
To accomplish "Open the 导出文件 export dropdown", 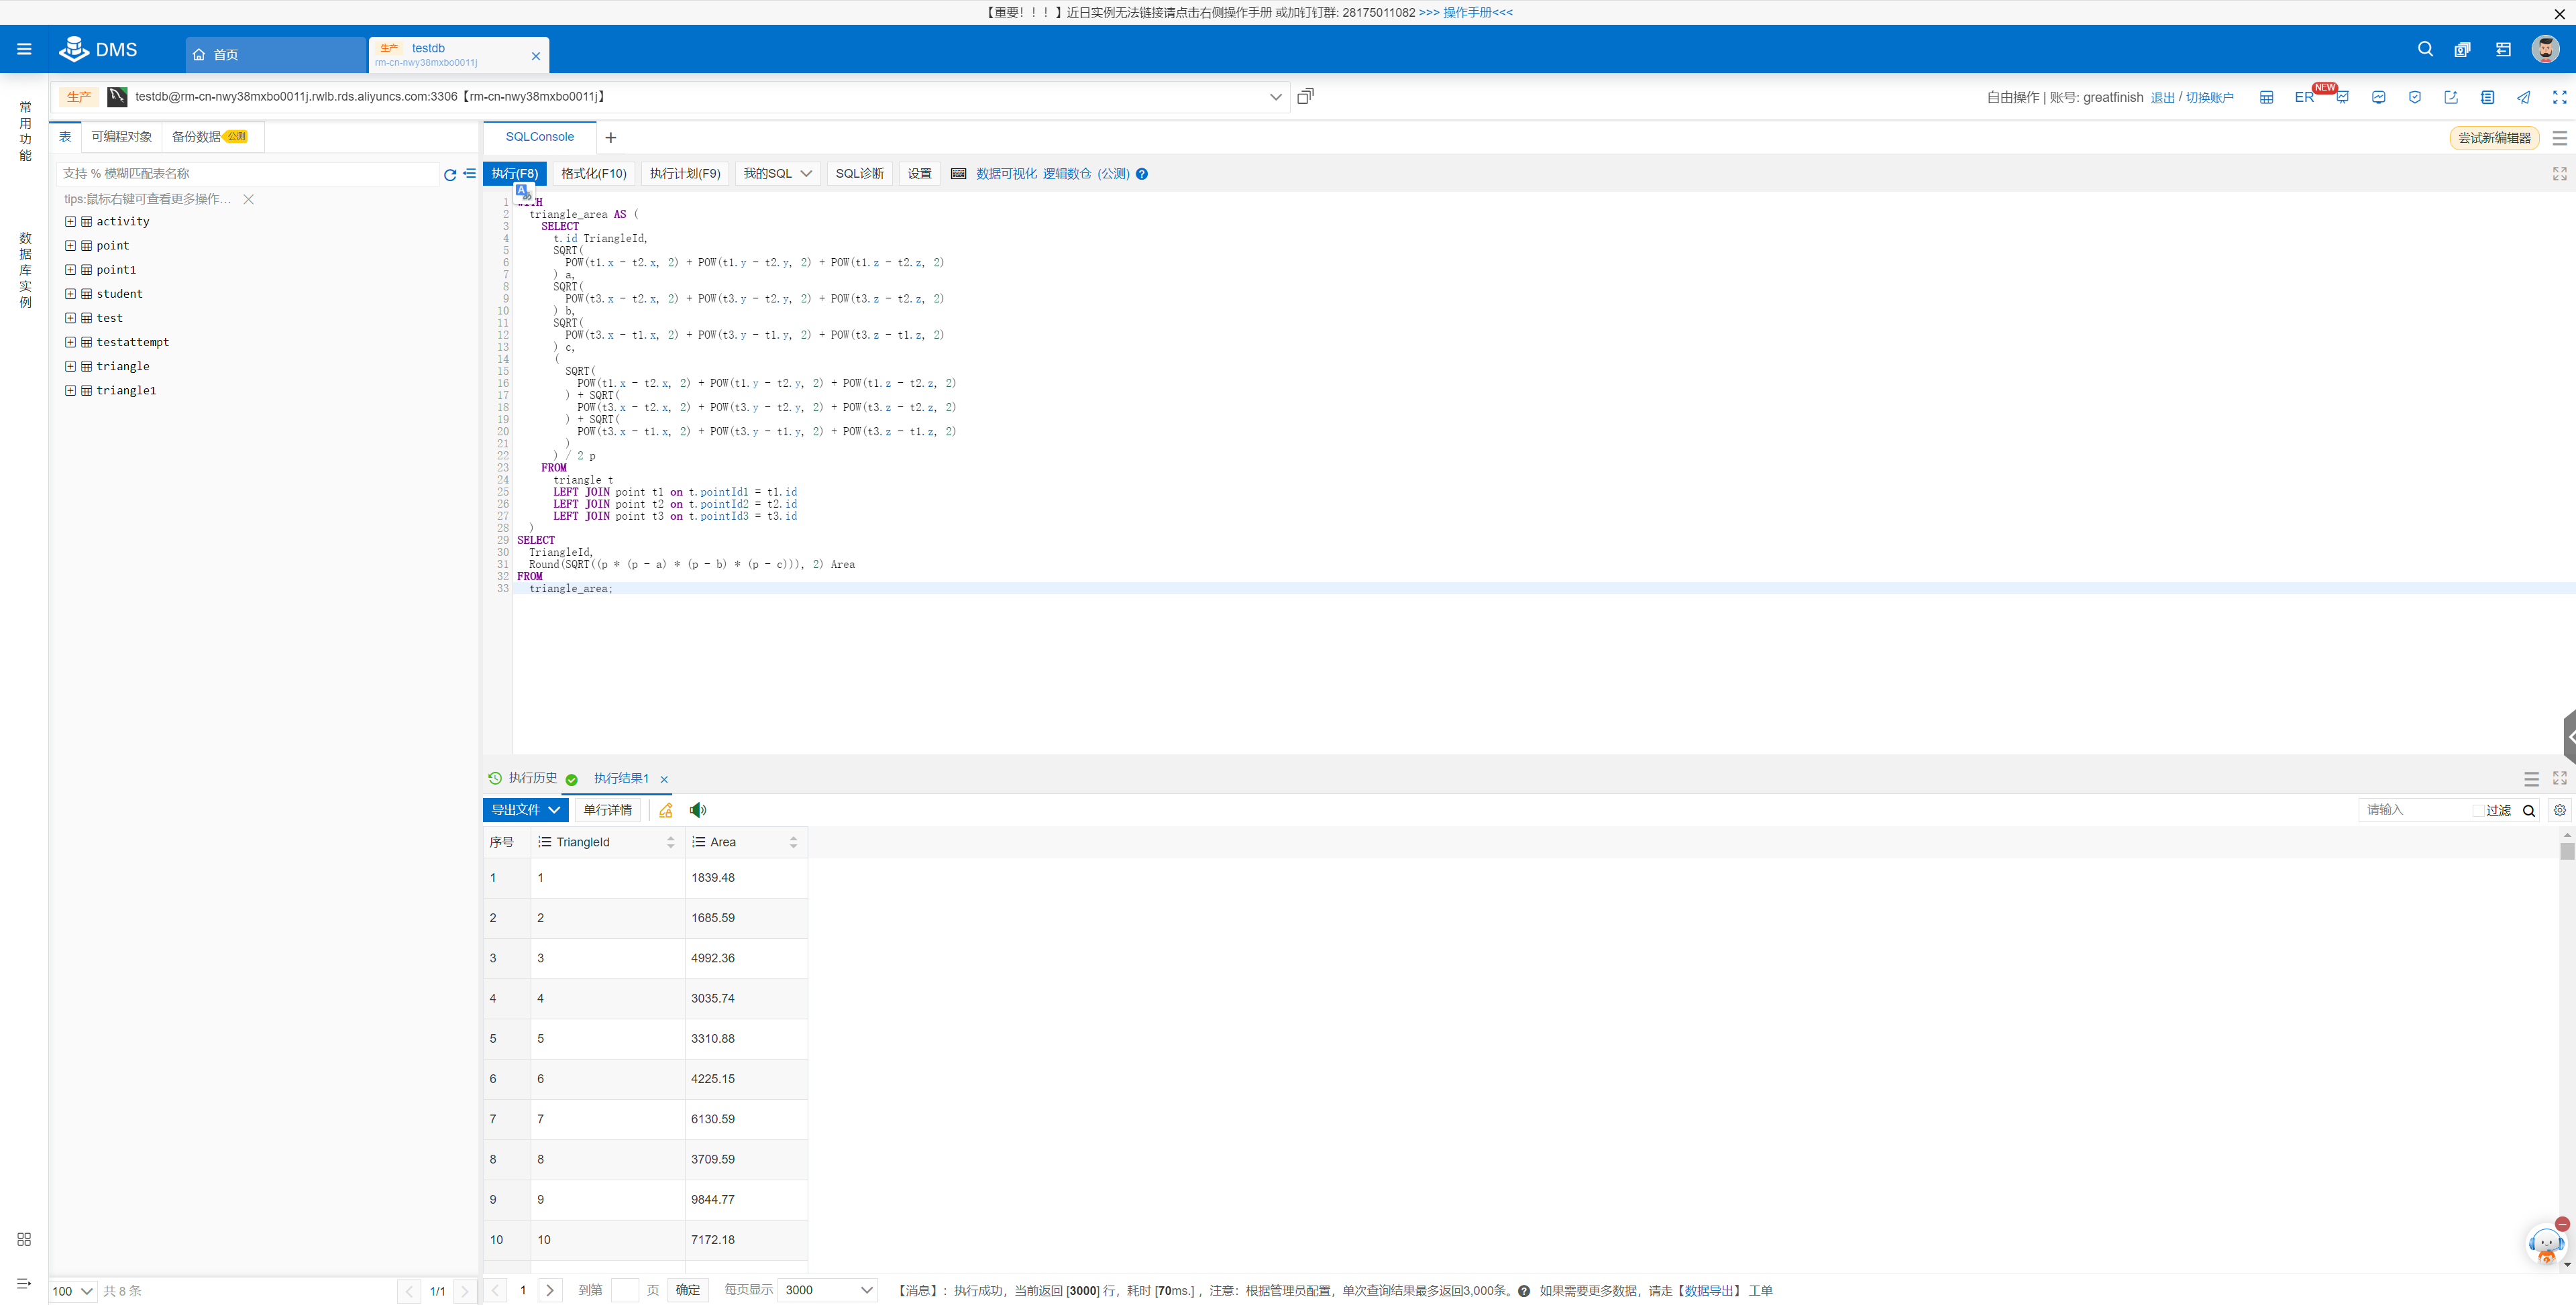I will point(525,810).
